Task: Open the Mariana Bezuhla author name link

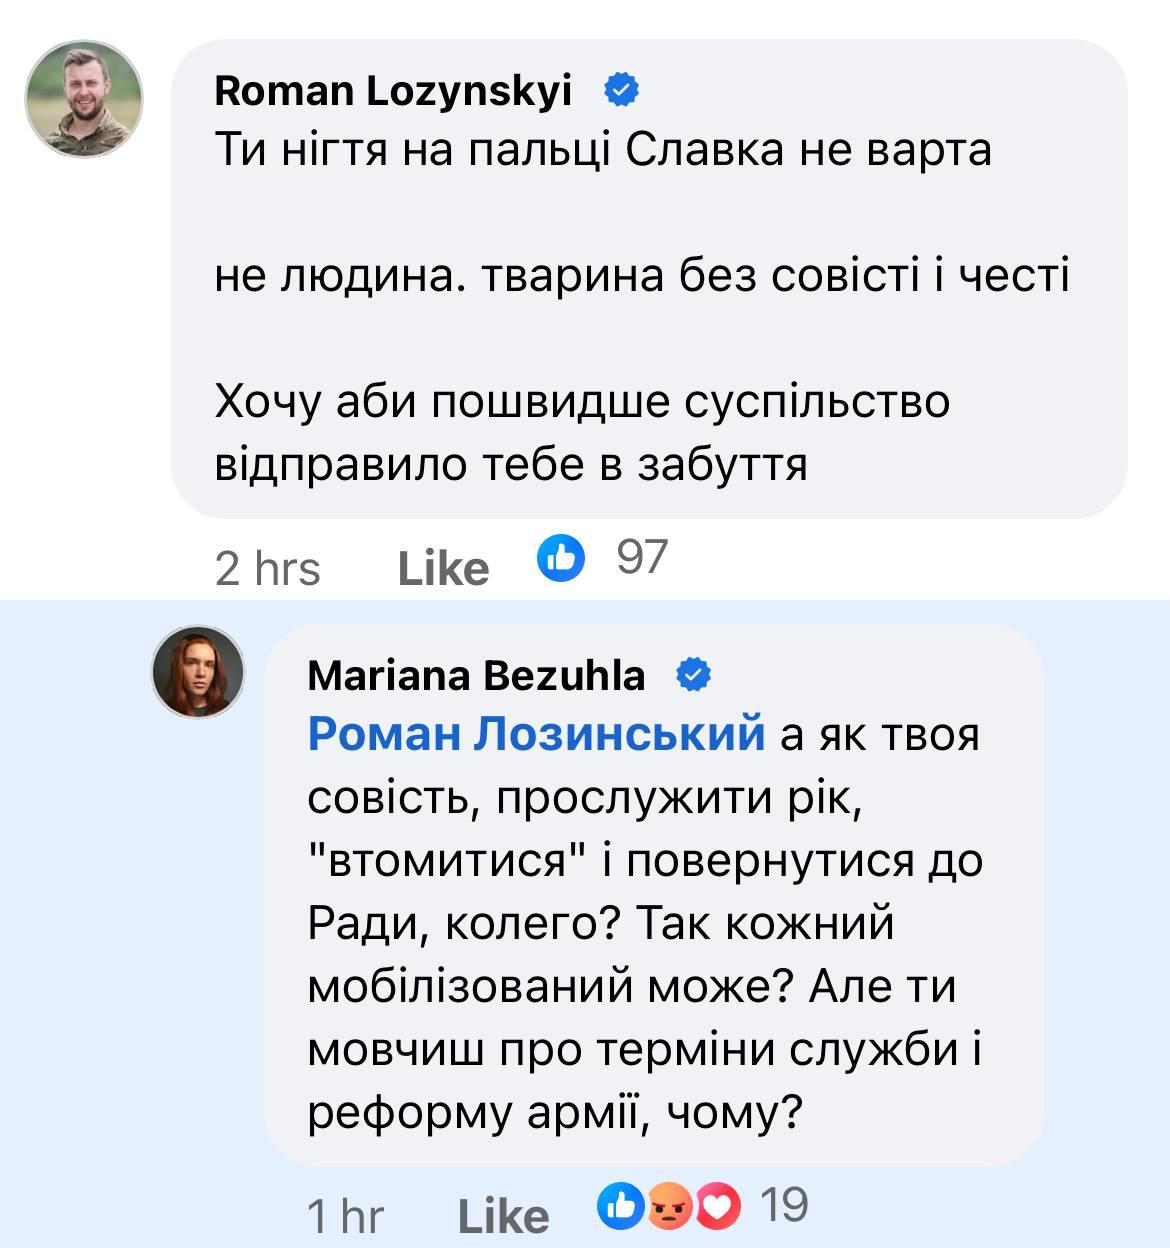Action: point(476,676)
